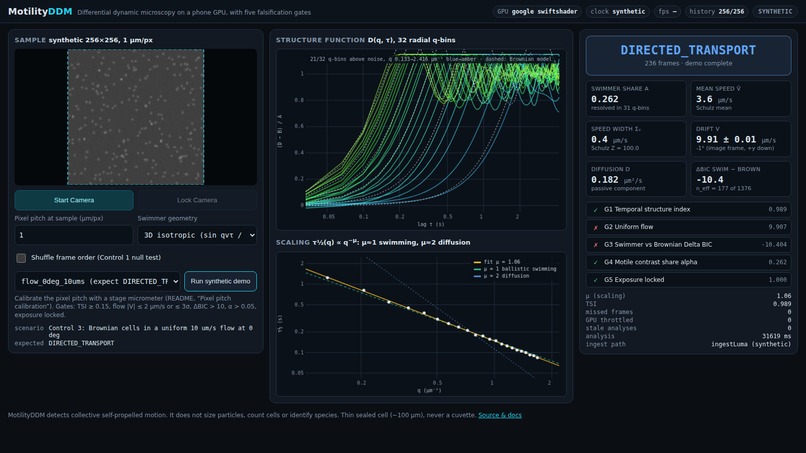Click the G2 Uniform flow value 9.907
Screen dimensions: 806x453
(x=777, y=227)
